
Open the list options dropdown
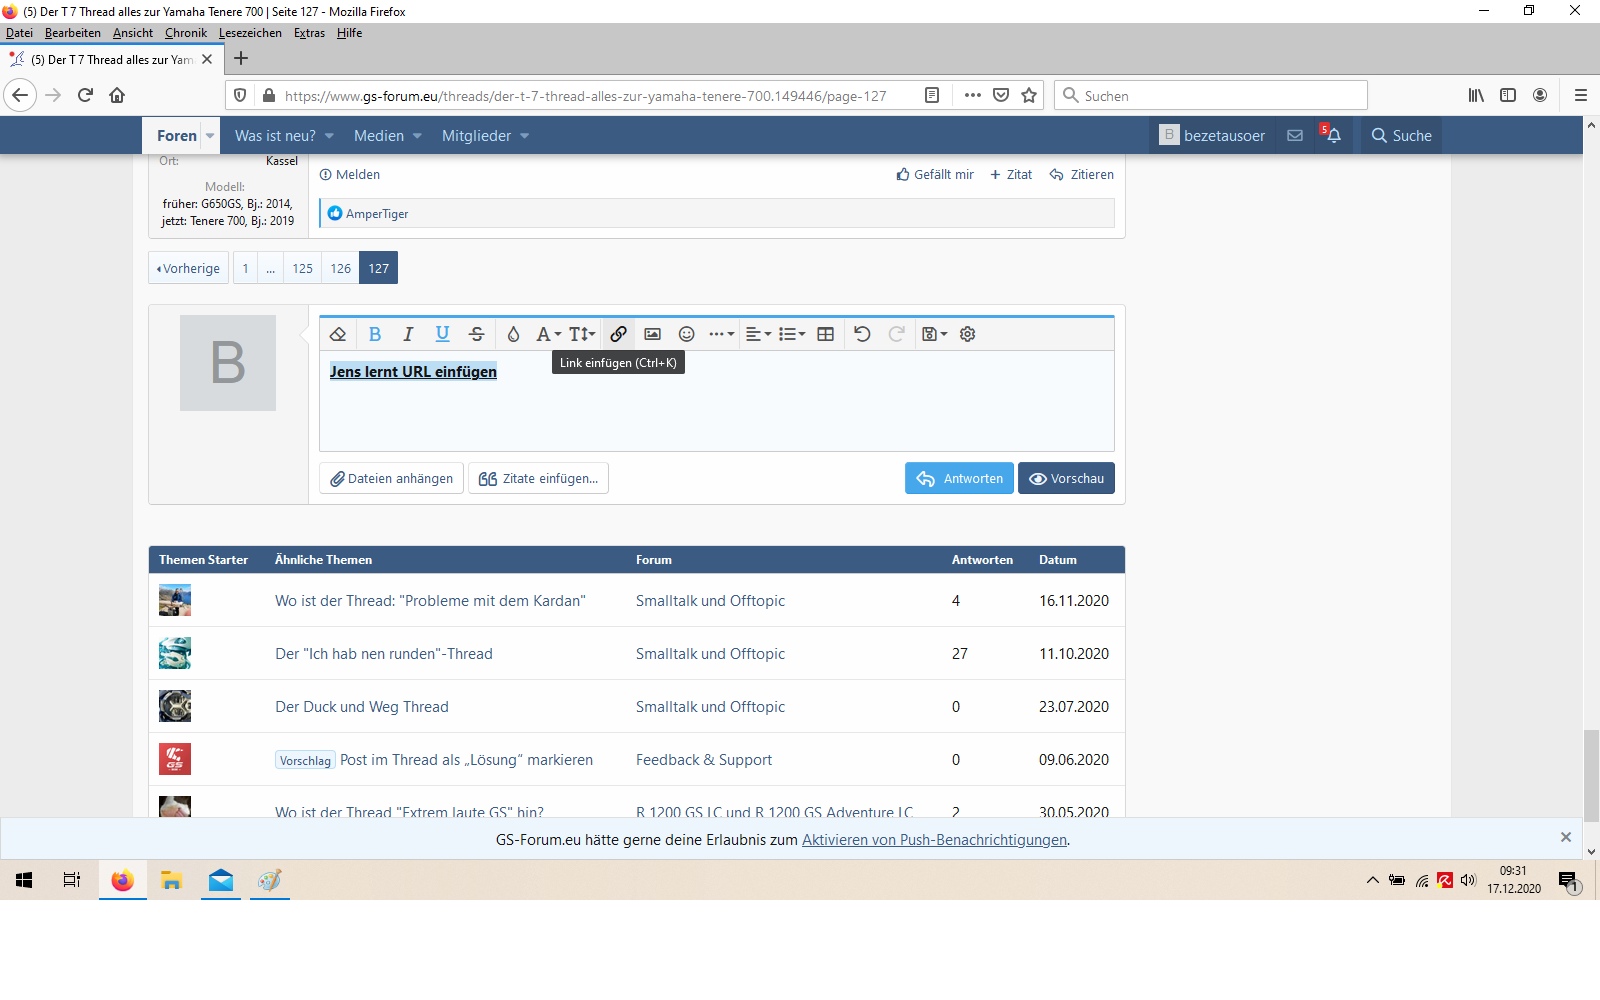tap(792, 334)
